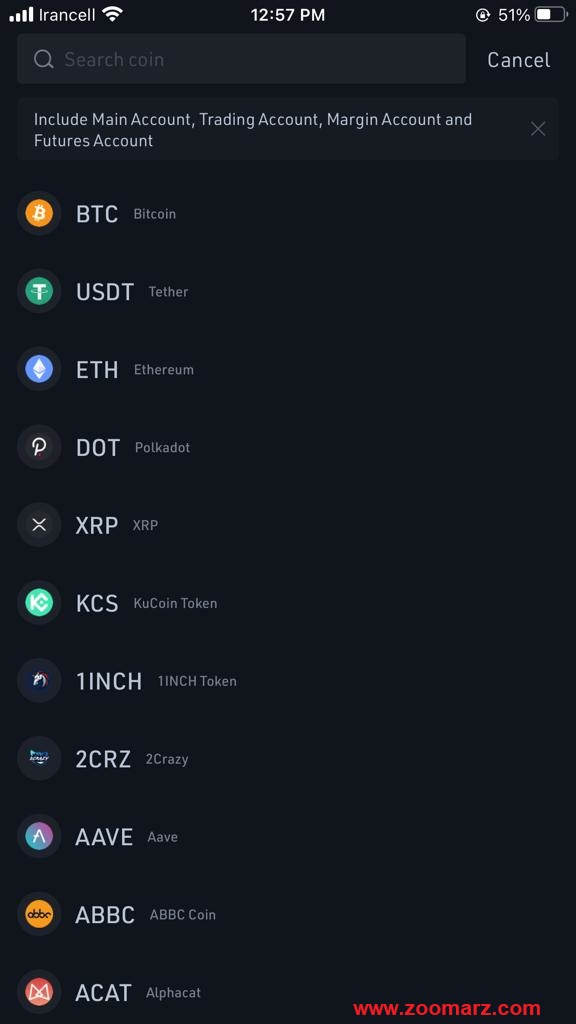The image size is (576, 1024).
Task: Choose the DOT Polkadot entry
Action: (288, 447)
